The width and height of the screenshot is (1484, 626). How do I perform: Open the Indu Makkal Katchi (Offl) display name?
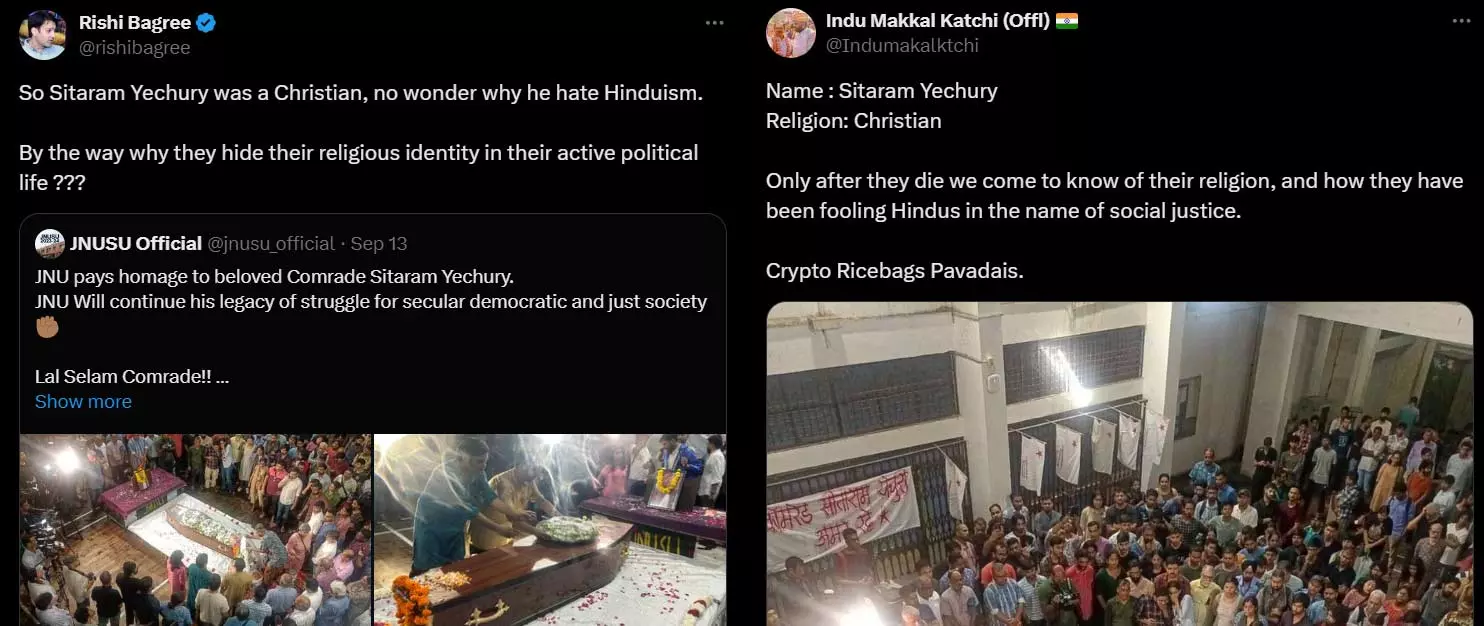(x=937, y=21)
